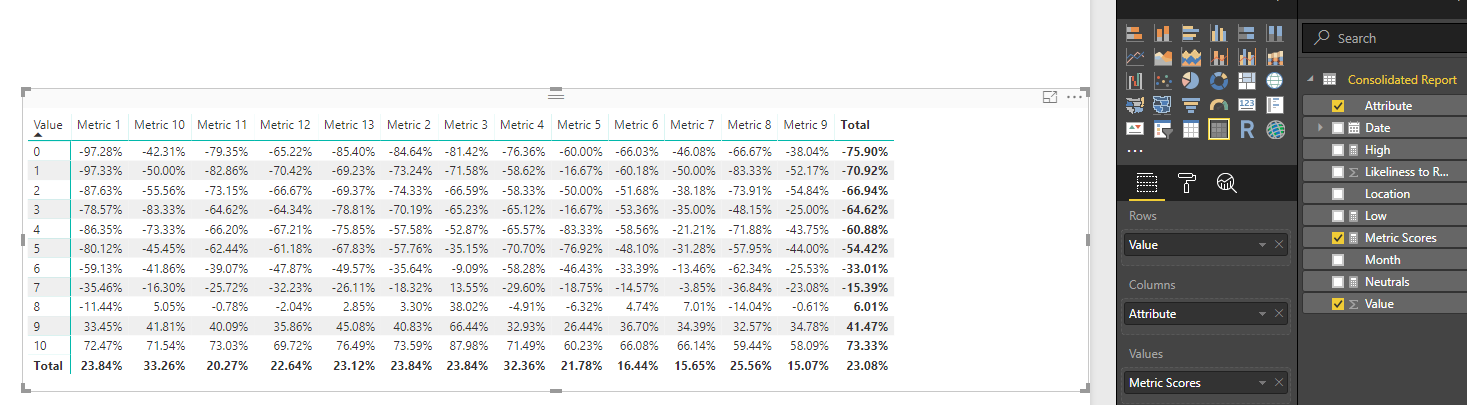1467x405 pixels.
Task: Select the Shape map visual
Action: (x=1163, y=105)
